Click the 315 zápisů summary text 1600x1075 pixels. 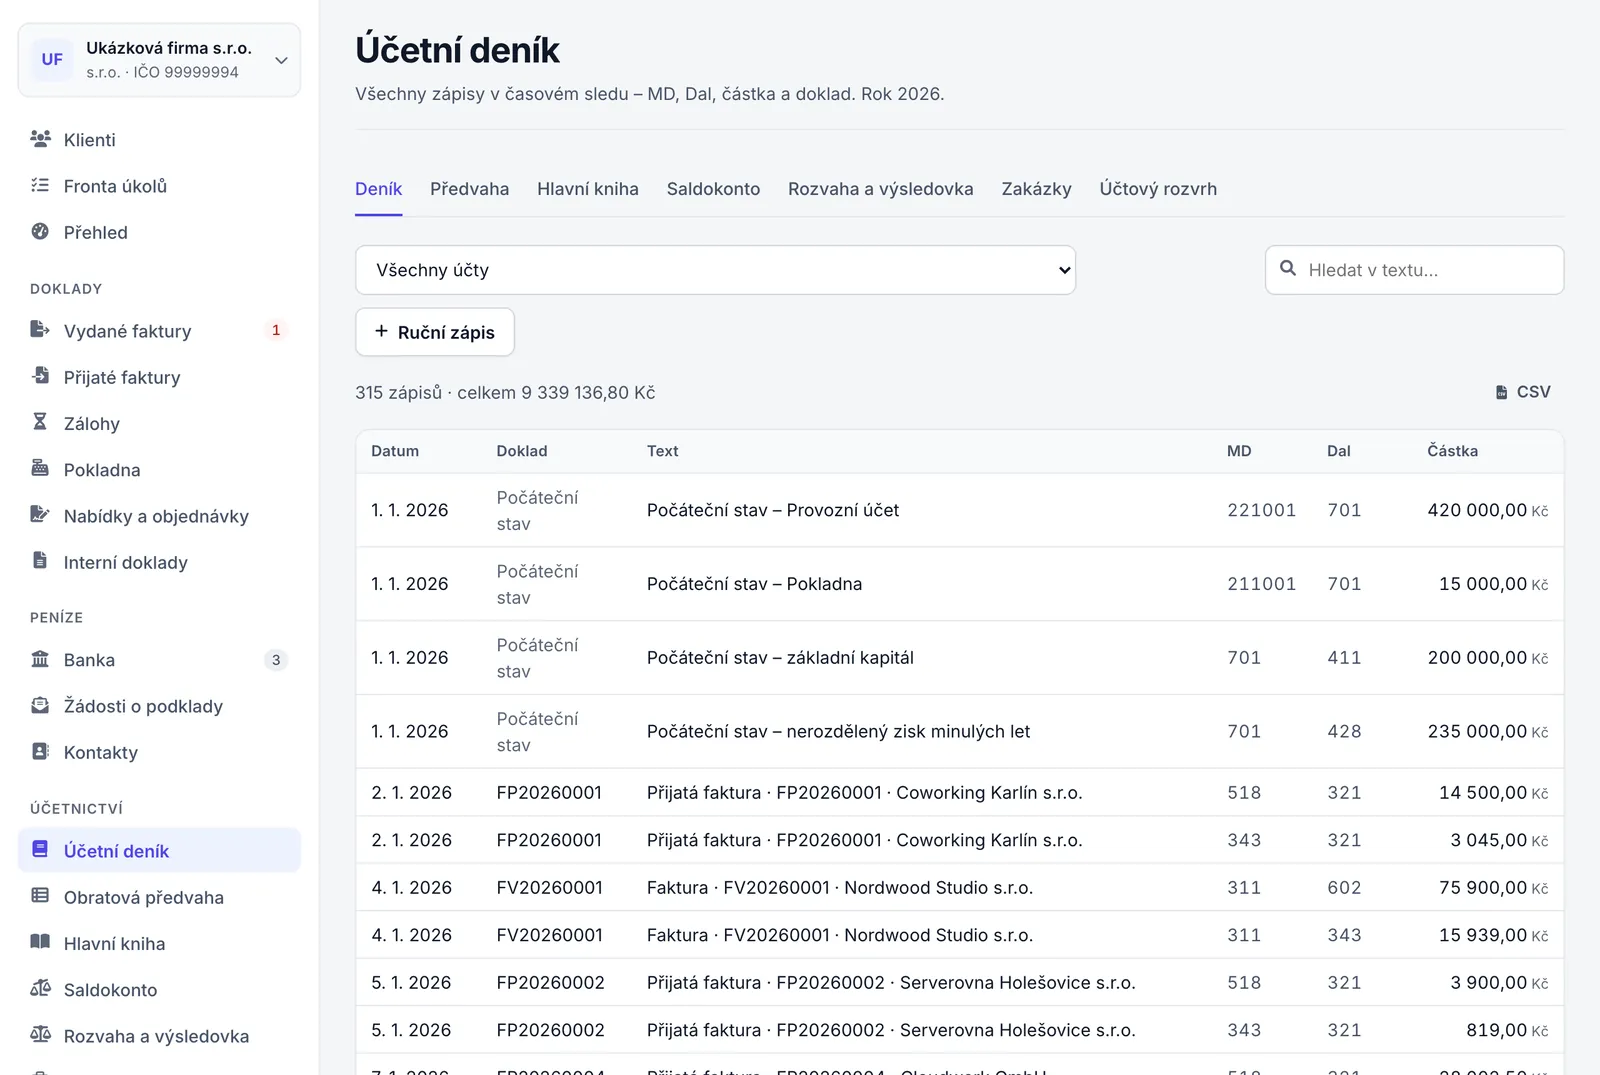[x=505, y=393]
